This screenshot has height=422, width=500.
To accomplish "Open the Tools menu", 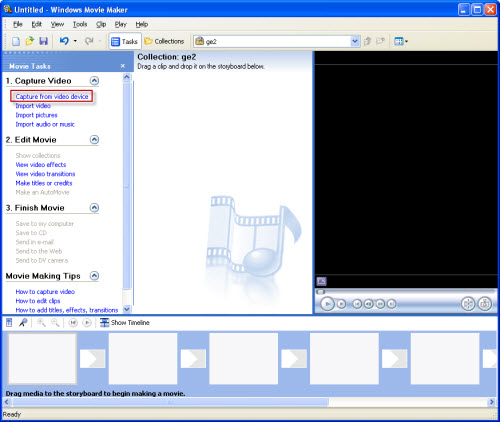I will 80,24.
